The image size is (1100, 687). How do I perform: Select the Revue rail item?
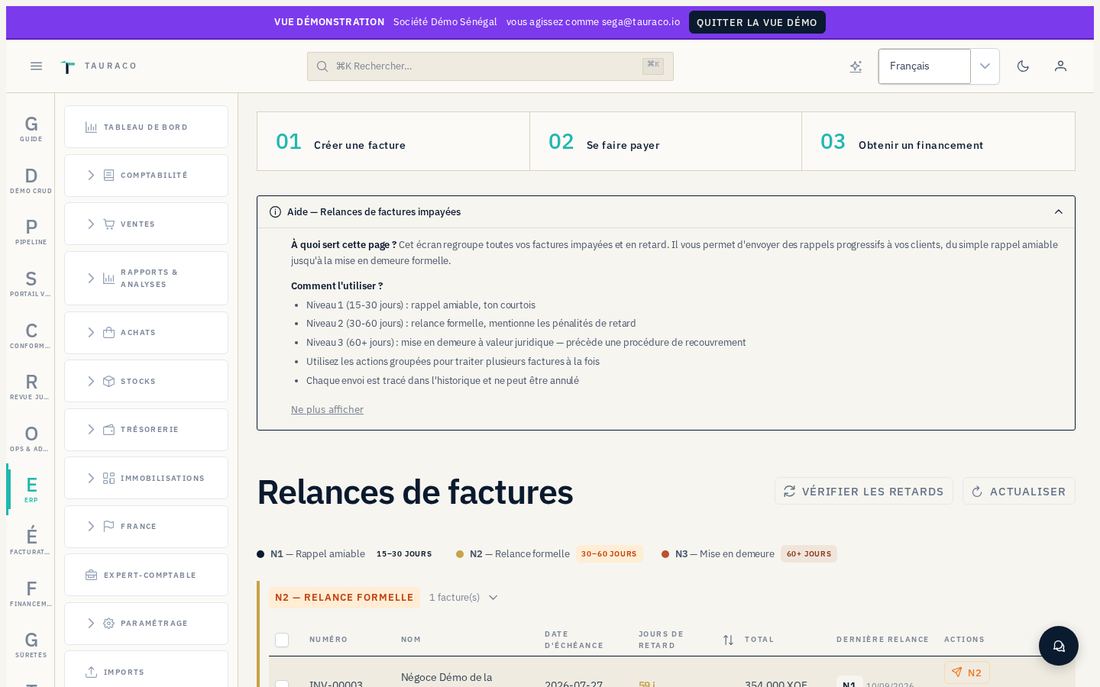click(31, 387)
